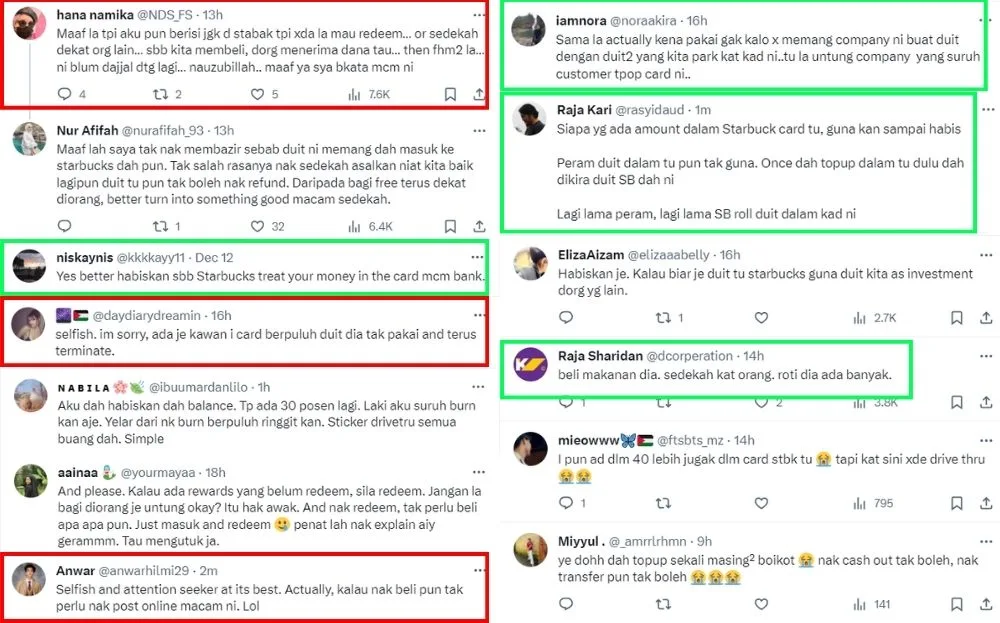
Task: Open iamnora's avatar thumbnail
Action: tap(527, 31)
